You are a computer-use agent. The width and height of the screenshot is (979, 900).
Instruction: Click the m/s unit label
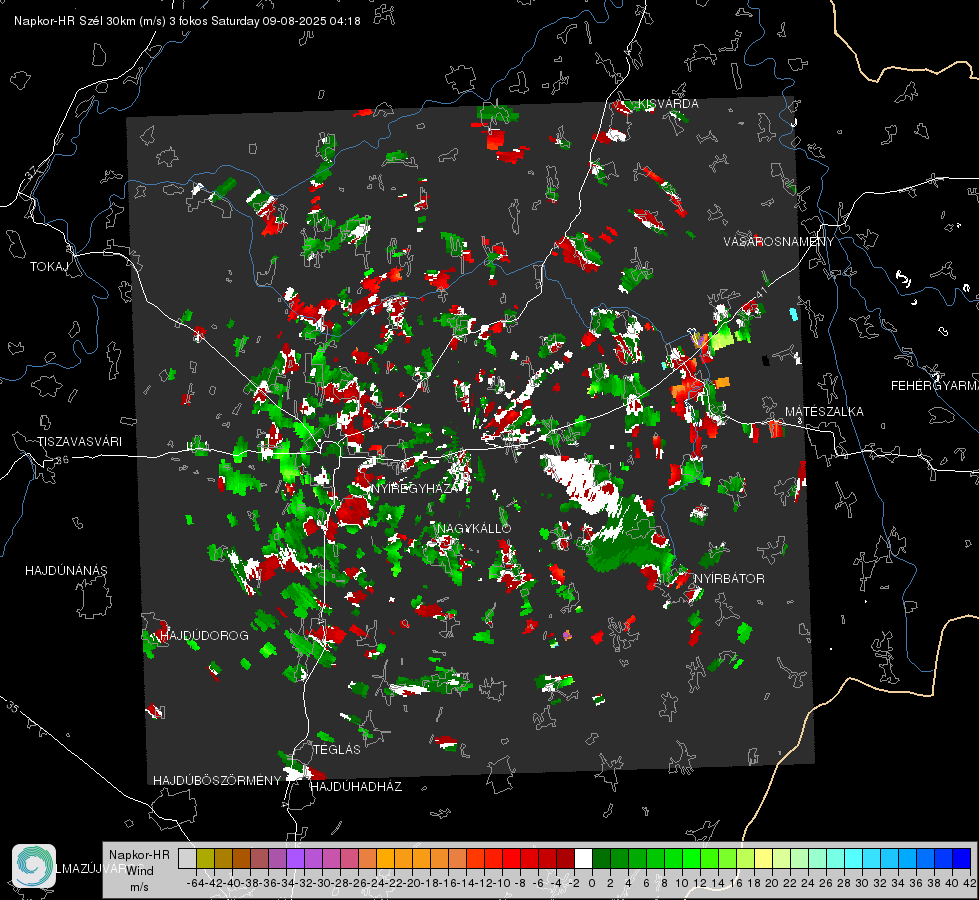(x=139, y=887)
